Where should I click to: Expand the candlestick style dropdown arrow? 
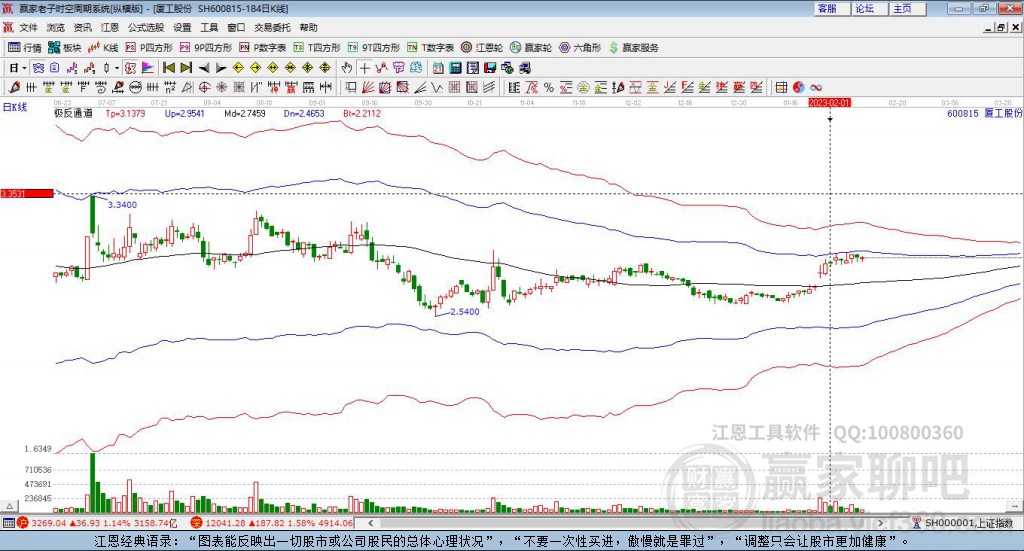point(117,67)
